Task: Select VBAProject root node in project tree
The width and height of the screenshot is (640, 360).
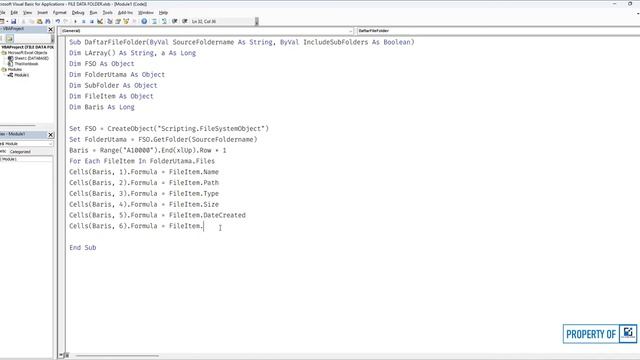Action: [27, 47]
